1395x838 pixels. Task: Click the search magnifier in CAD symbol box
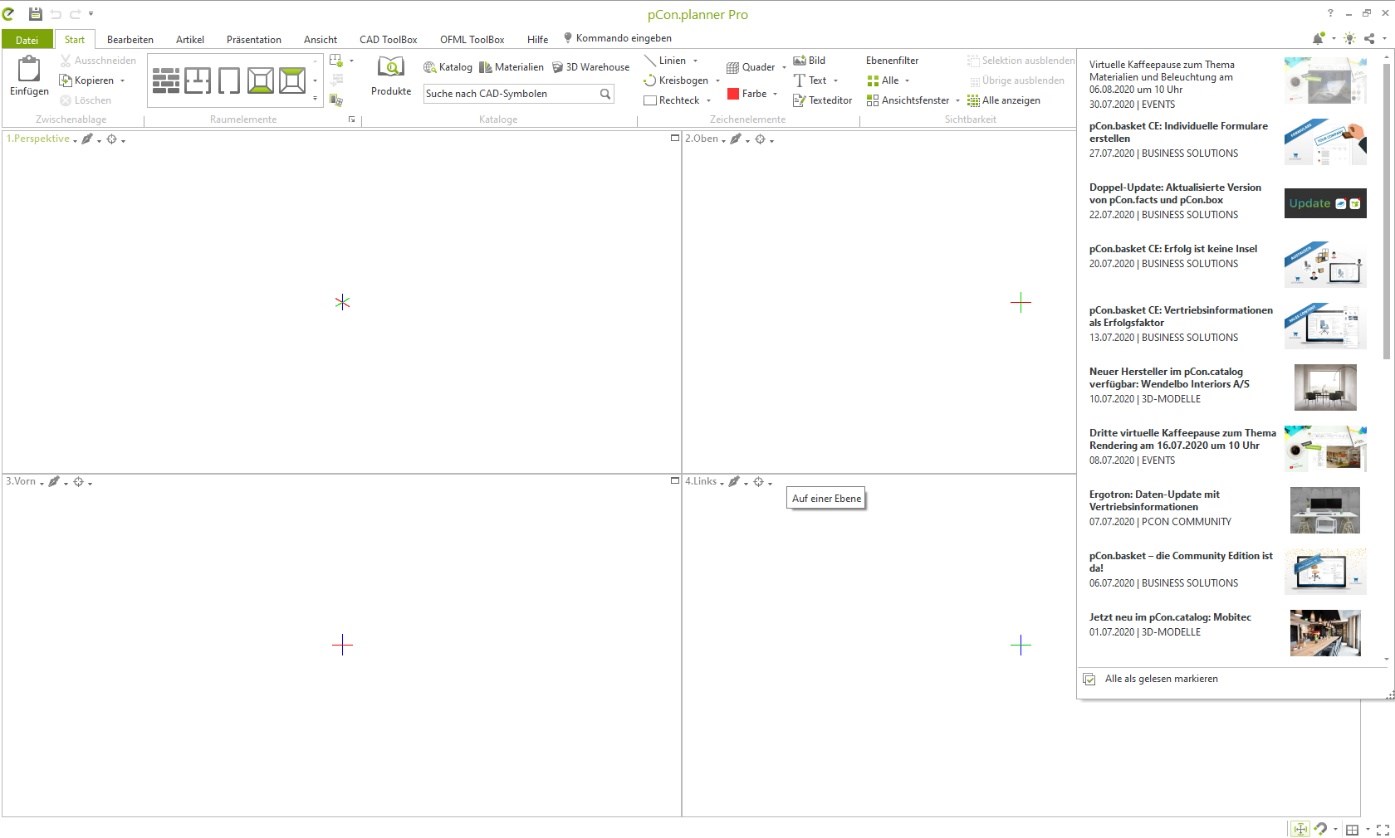tap(605, 94)
